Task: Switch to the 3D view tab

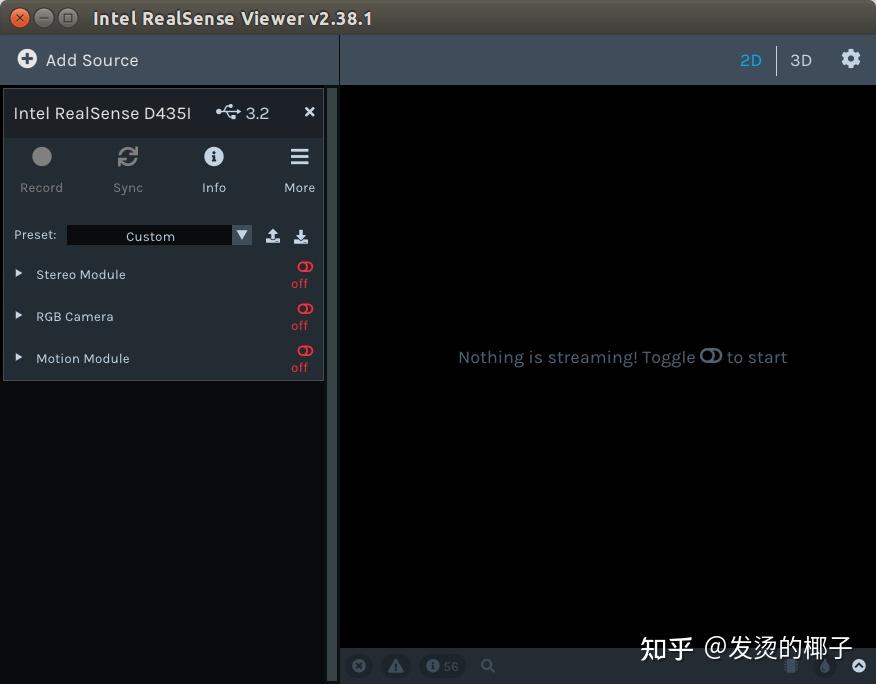Action: pyautogui.click(x=800, y=60)
